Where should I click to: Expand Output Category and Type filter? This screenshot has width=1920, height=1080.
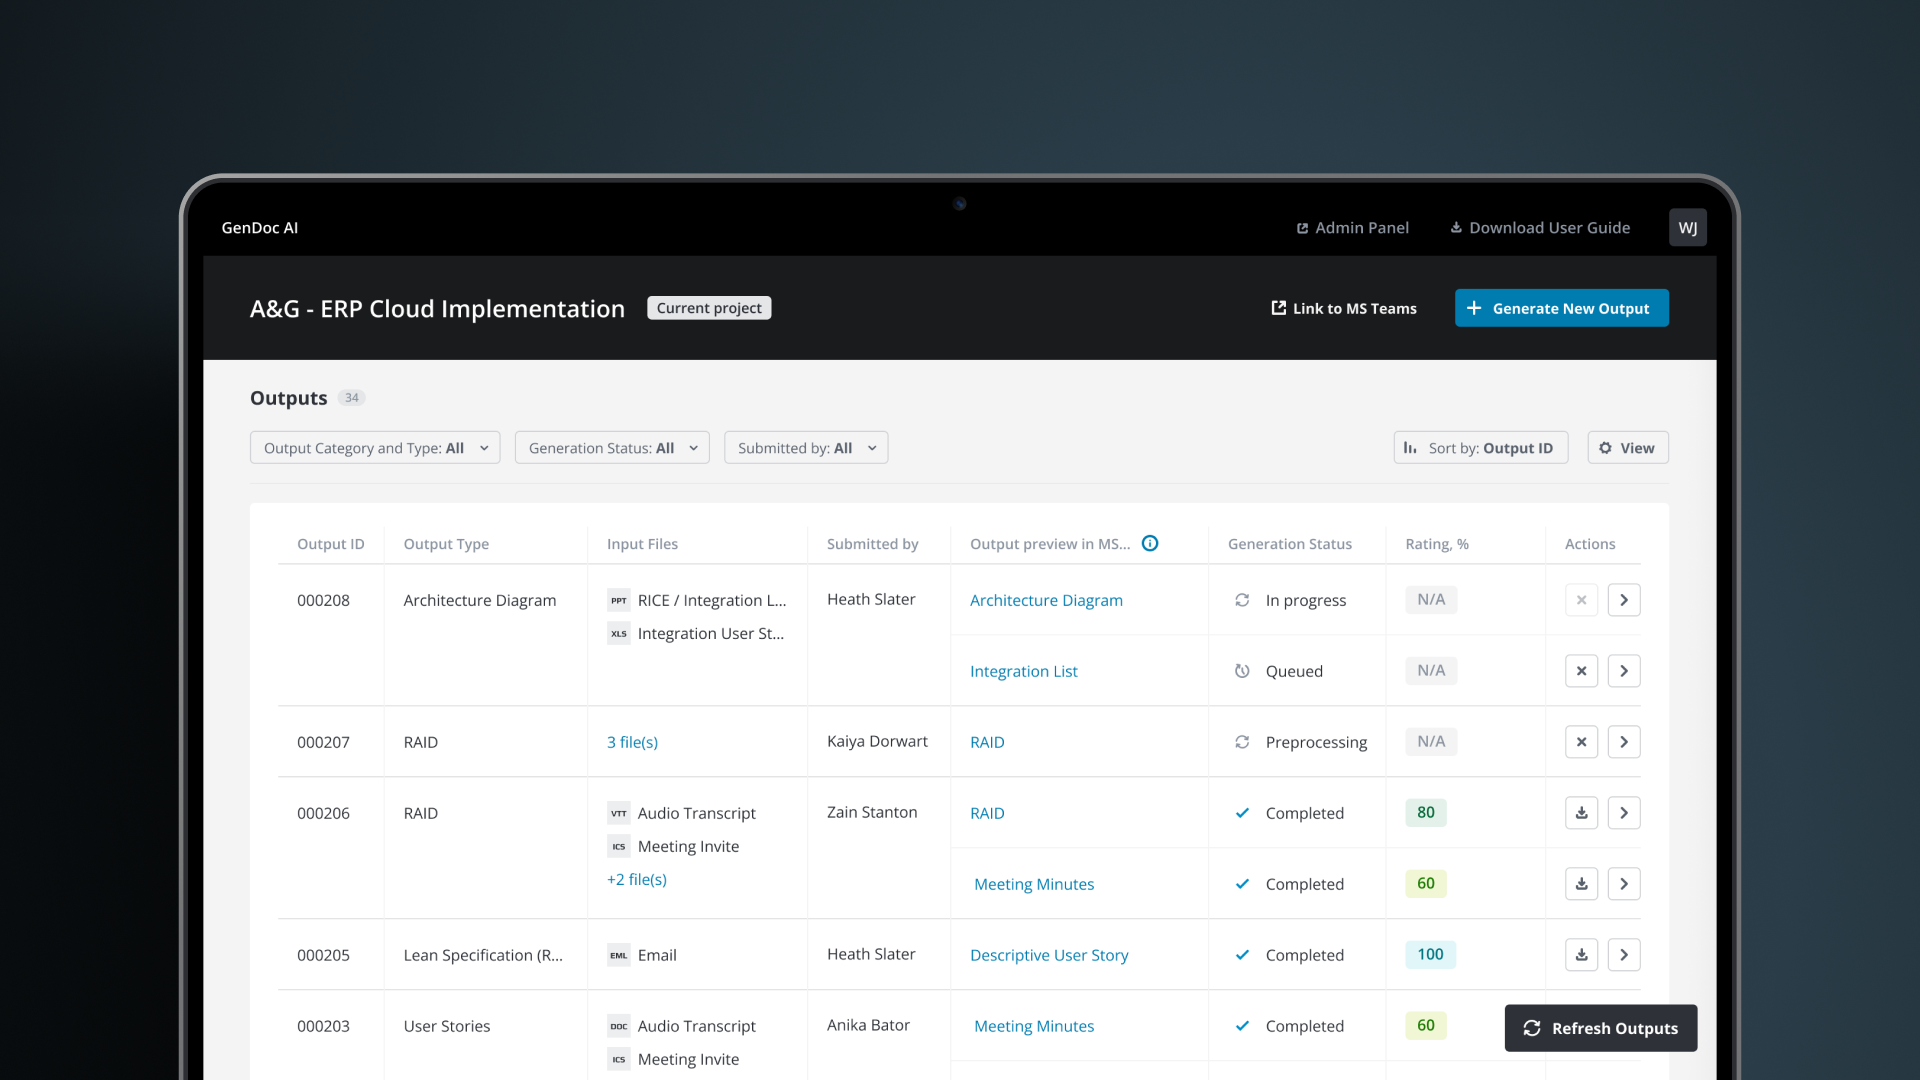point(375,448)
